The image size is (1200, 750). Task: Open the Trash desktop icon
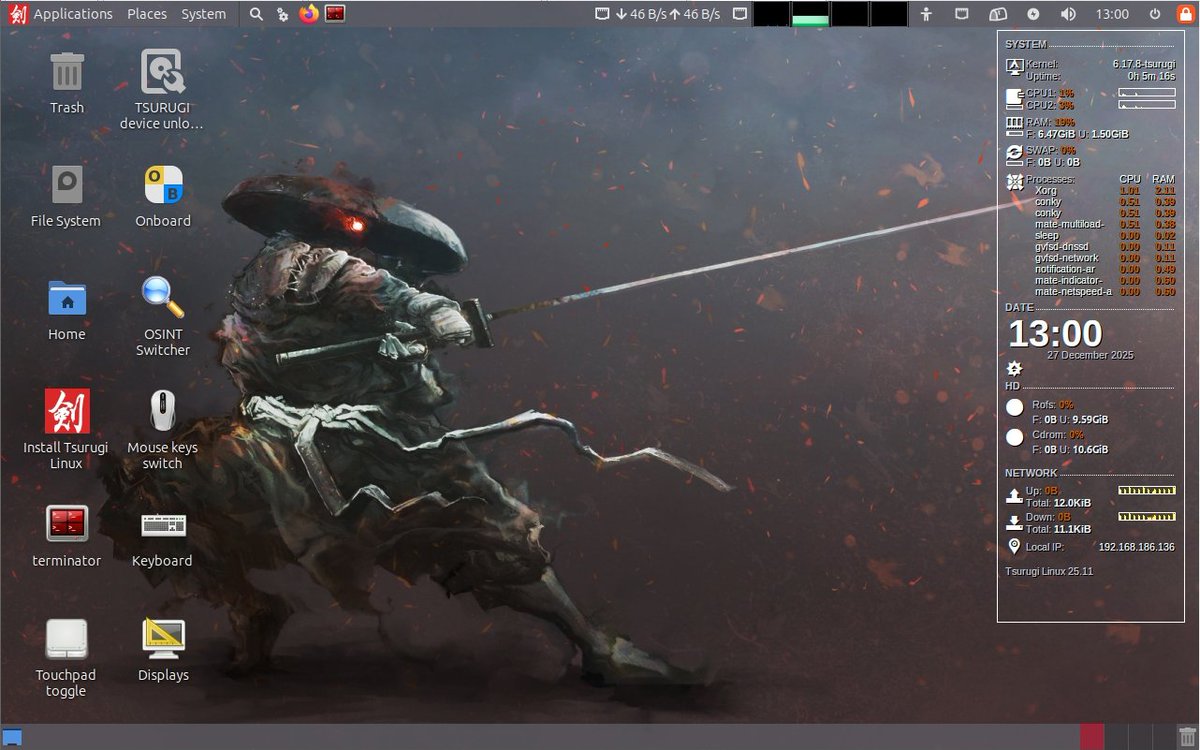tap(67, 72)
